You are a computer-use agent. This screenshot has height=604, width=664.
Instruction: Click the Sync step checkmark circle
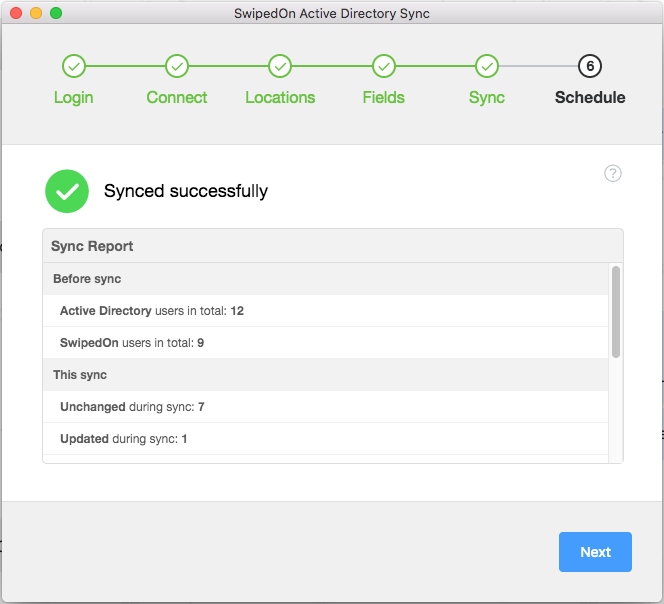[x=487, y=66]
